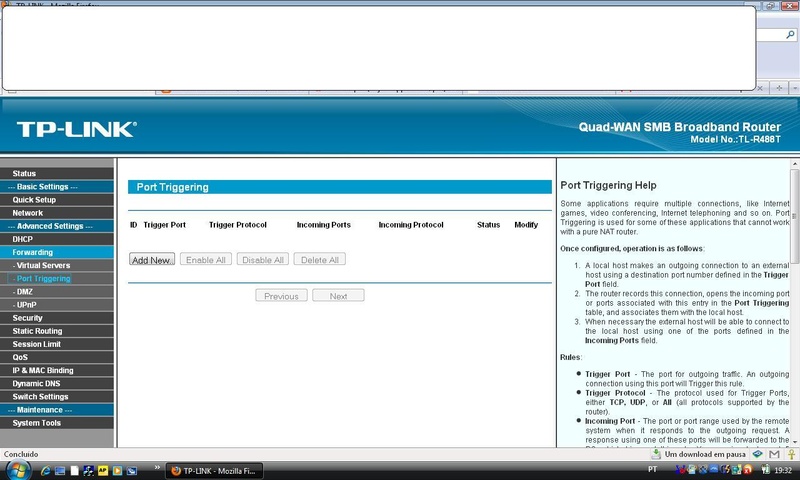
Task: Open the Security menu item
Action: click(x=57, y=318)
